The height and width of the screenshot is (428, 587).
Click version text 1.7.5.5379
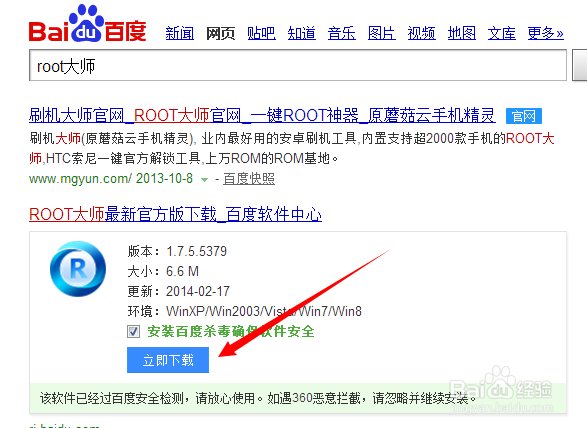(x=197, y=251)
